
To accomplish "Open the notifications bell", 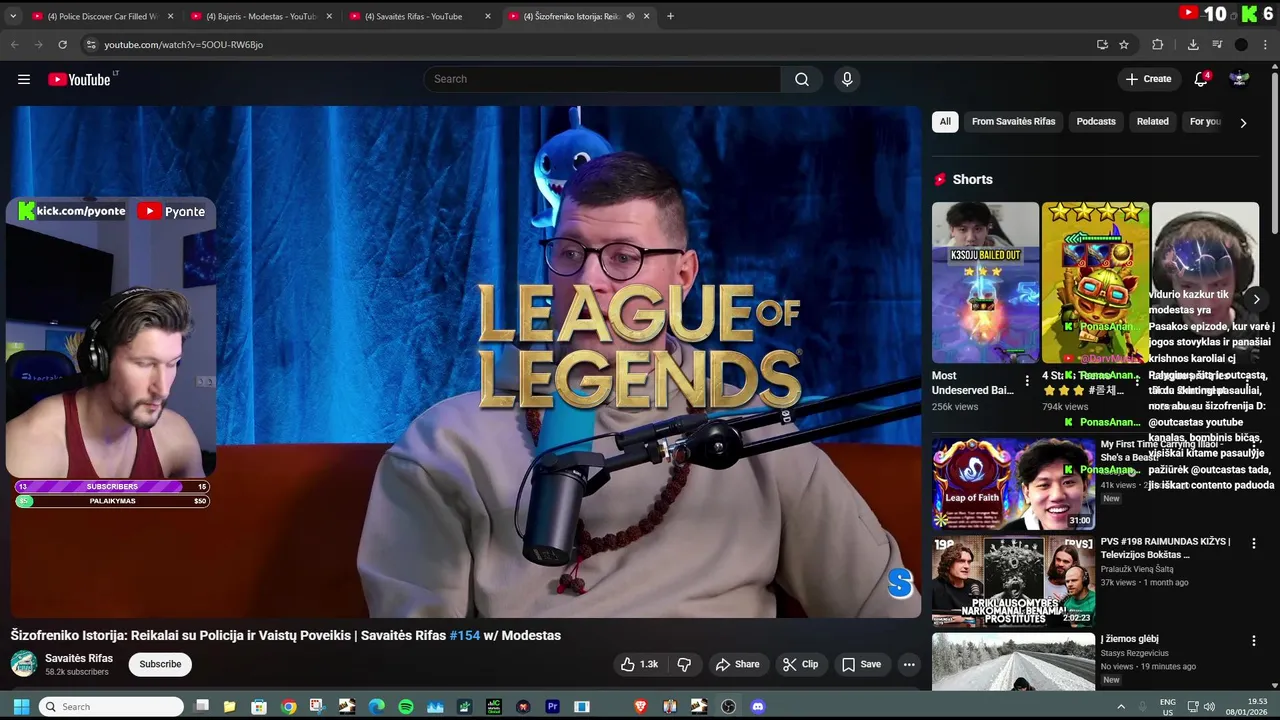I will 1201,79.
